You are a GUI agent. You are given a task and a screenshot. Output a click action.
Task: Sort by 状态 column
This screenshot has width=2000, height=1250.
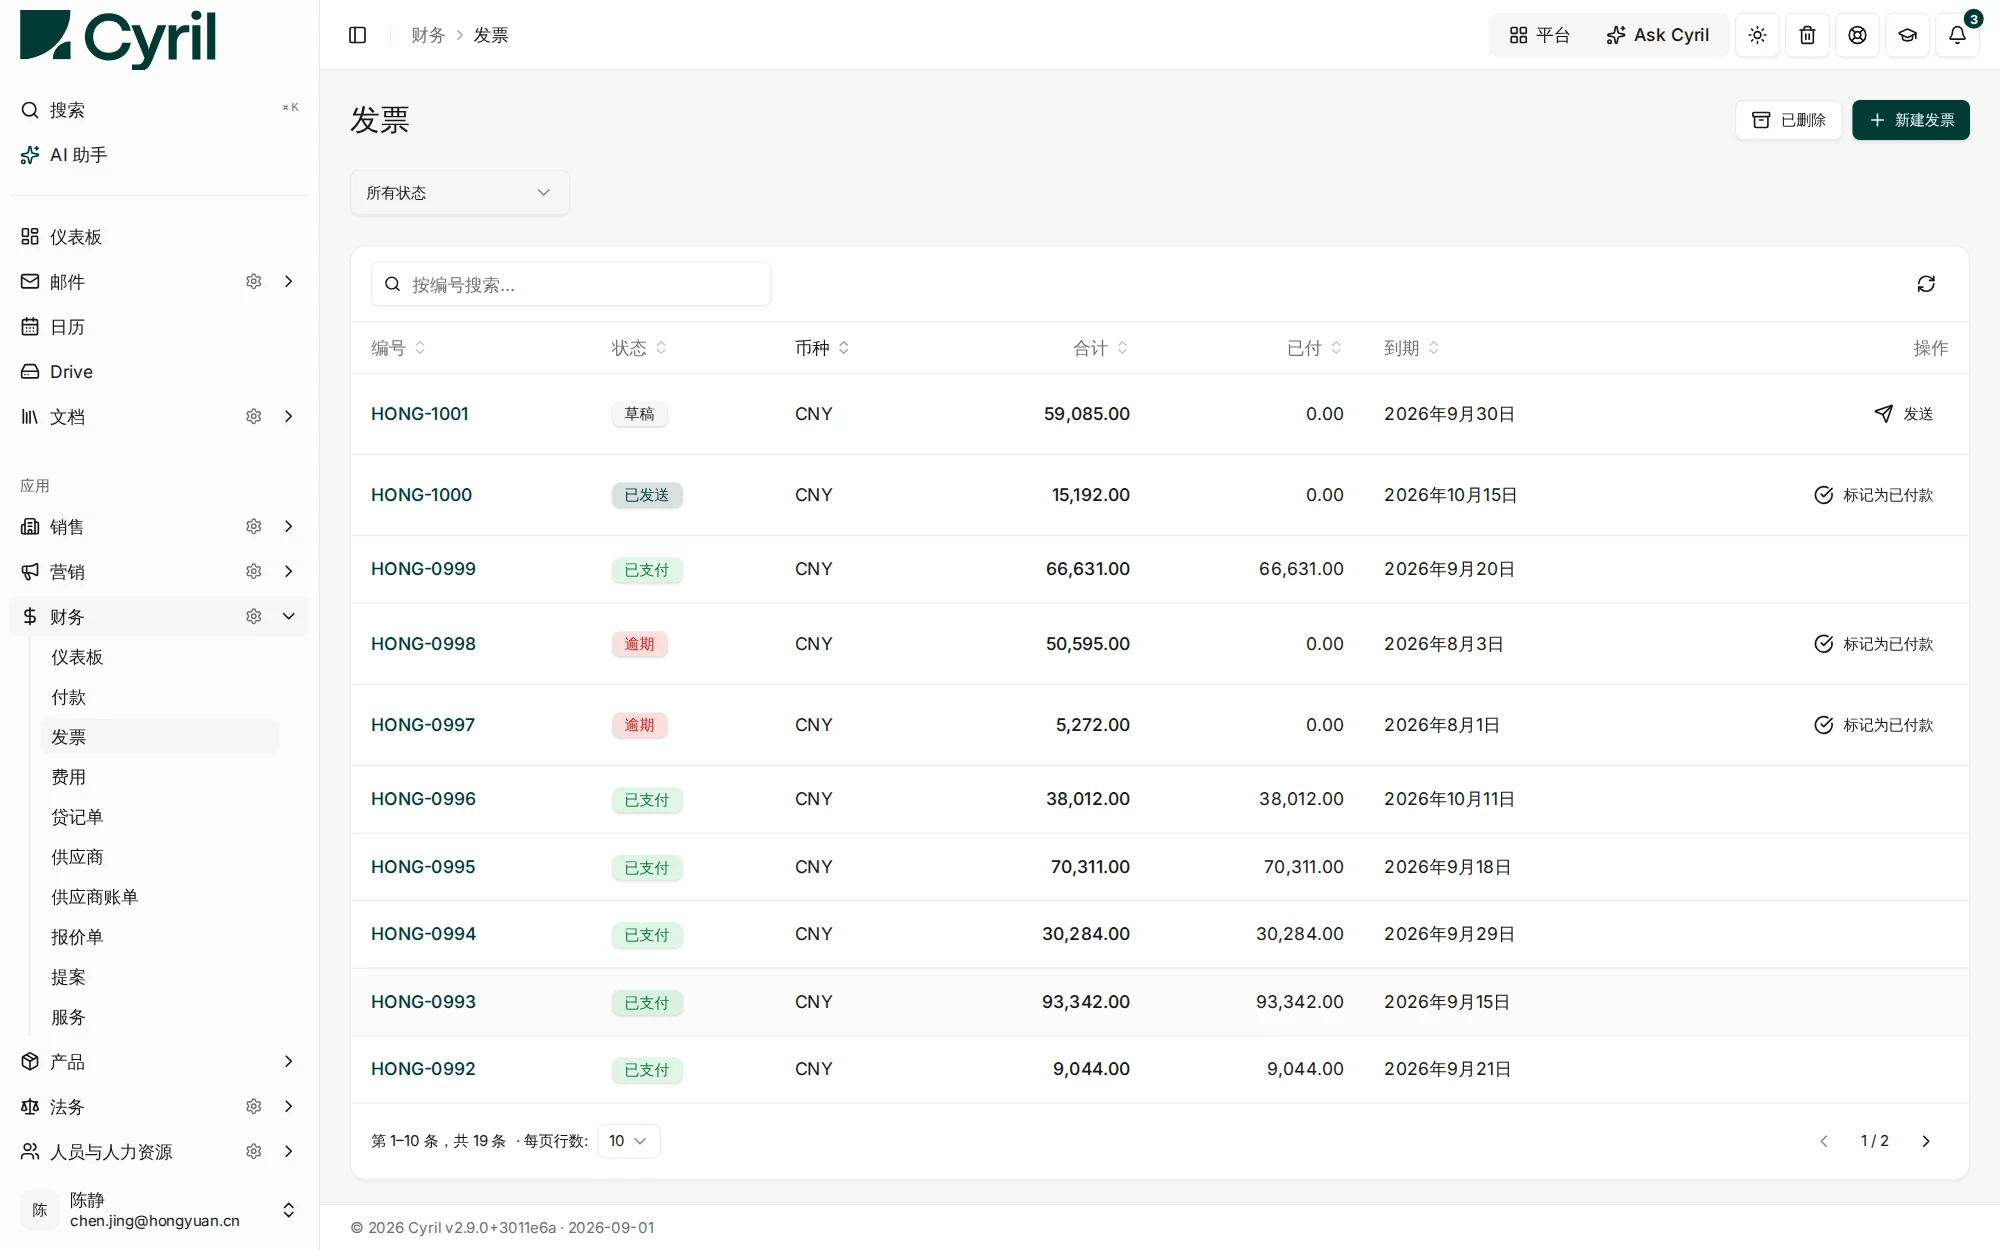pos(639,348)
